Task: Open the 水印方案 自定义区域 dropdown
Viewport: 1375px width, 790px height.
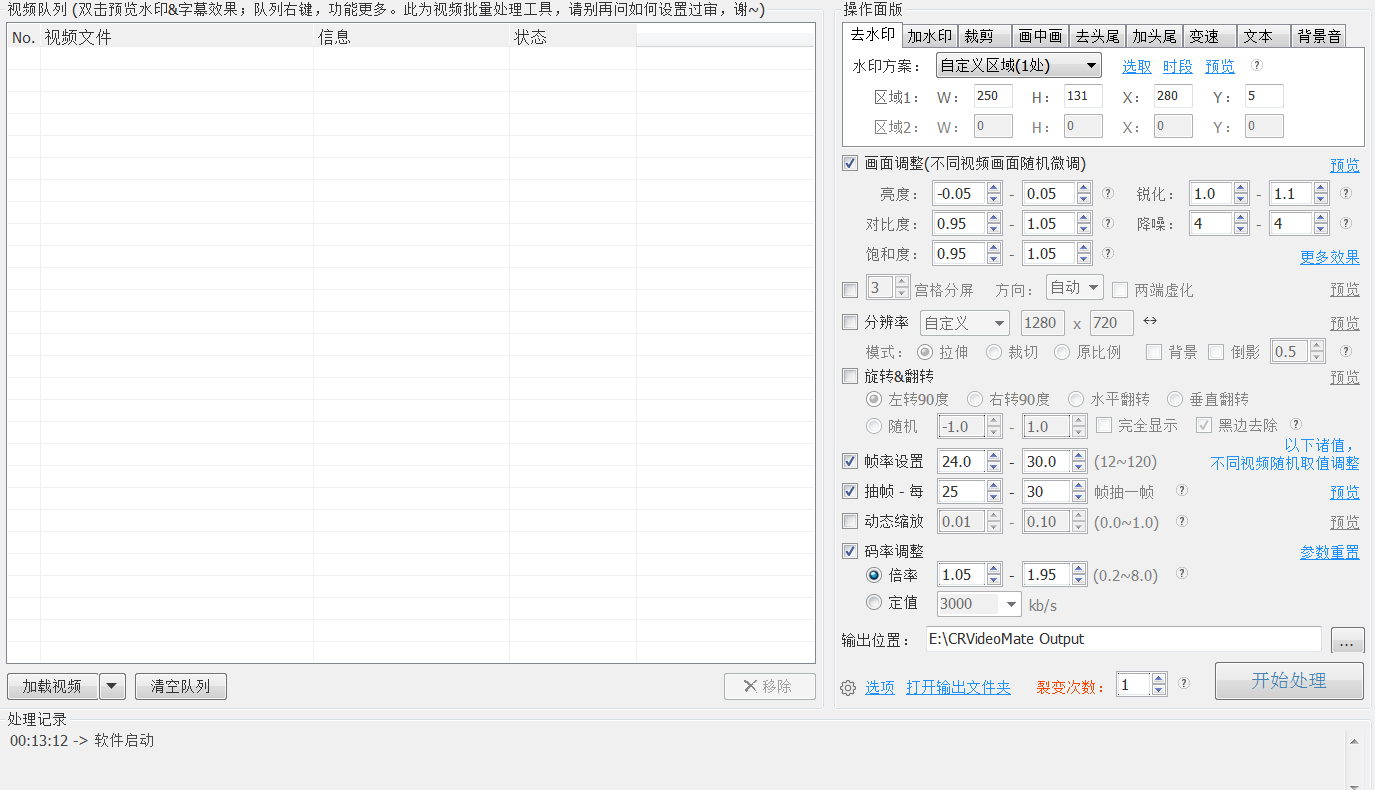Action: pyautogui.click(x=1018, y=66)
